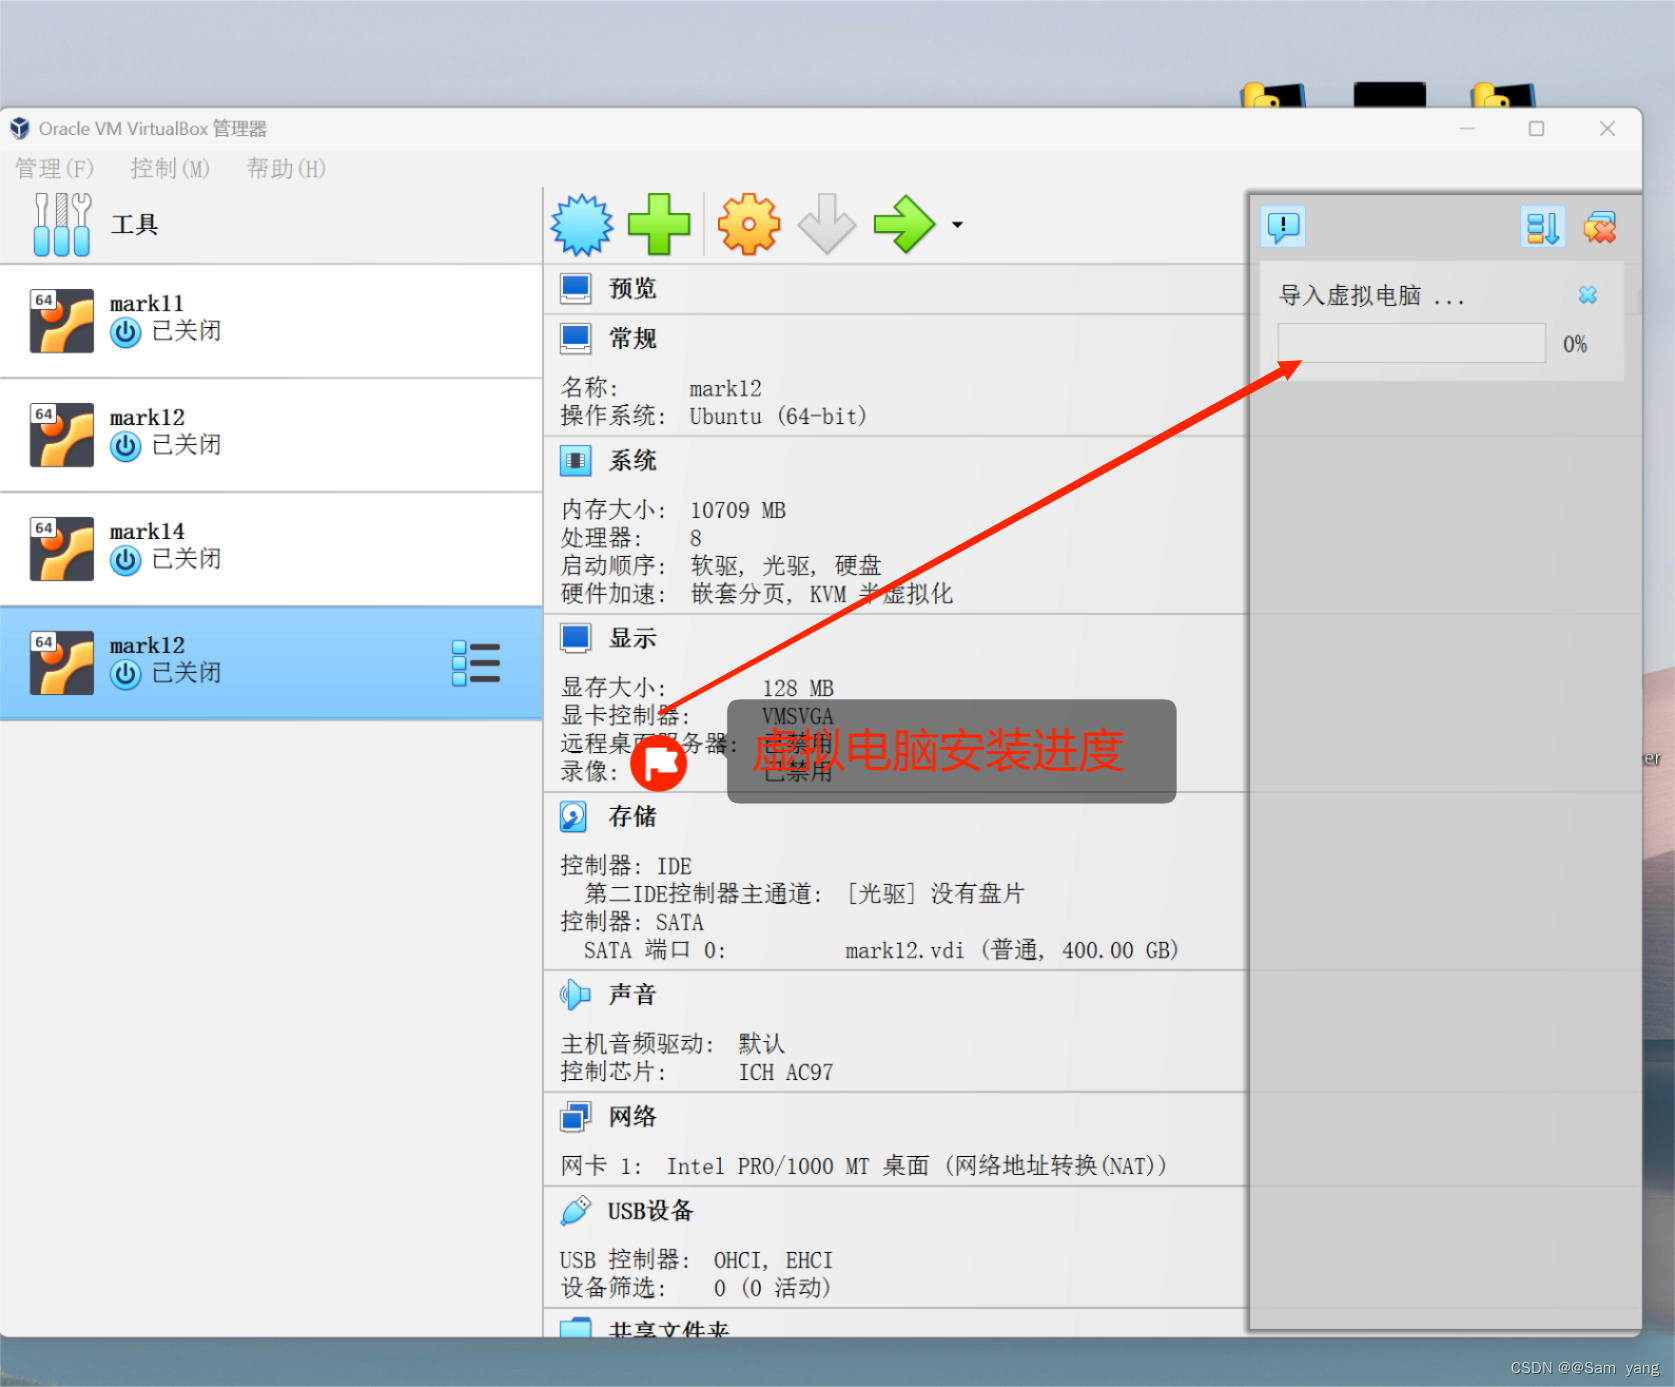1675x1387 pixels.
Task: Click the Intel PRO/1000 MT network adapter text
Action: pyautogui.click(x=917, y=1166)
